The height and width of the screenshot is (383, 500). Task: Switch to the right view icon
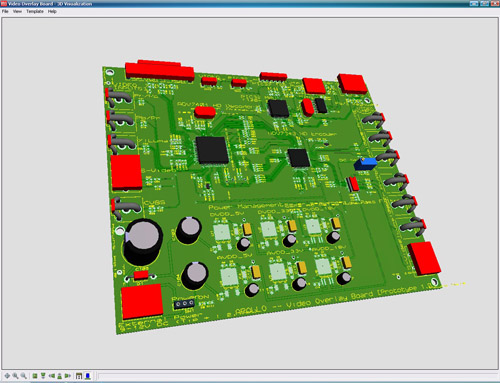coord(68,376)
